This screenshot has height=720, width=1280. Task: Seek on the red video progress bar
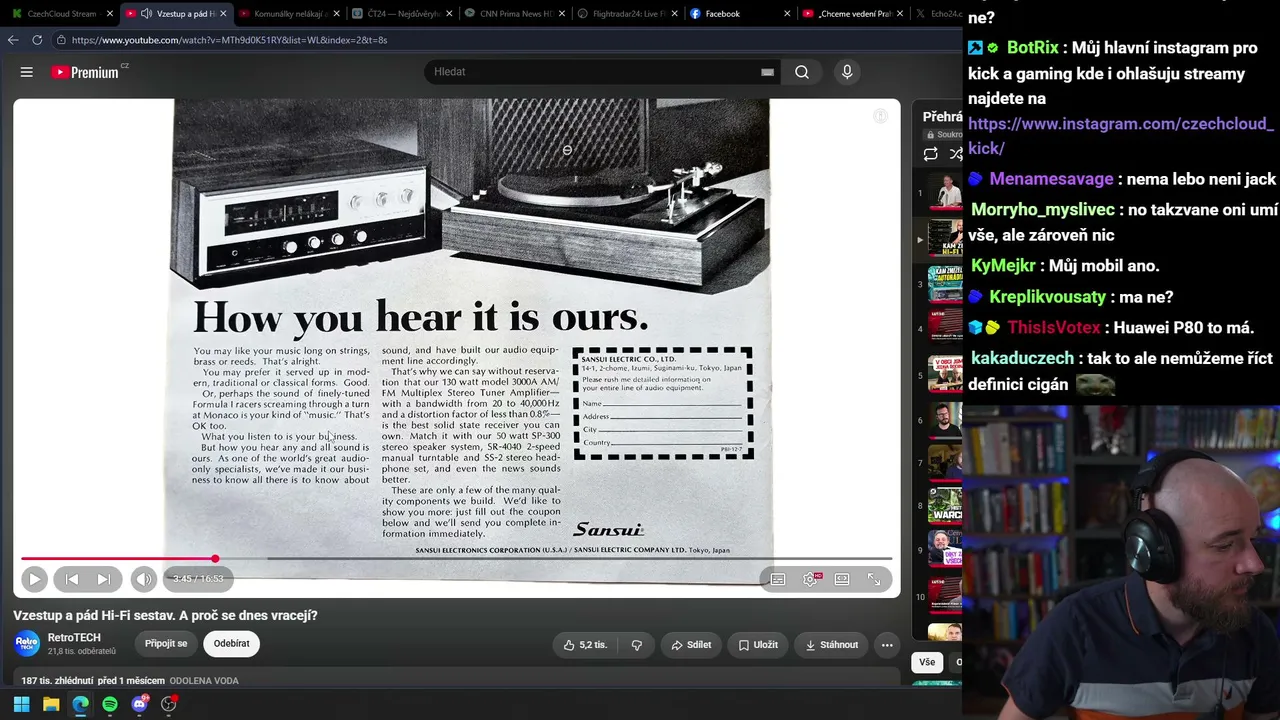(x=456, y=559)
